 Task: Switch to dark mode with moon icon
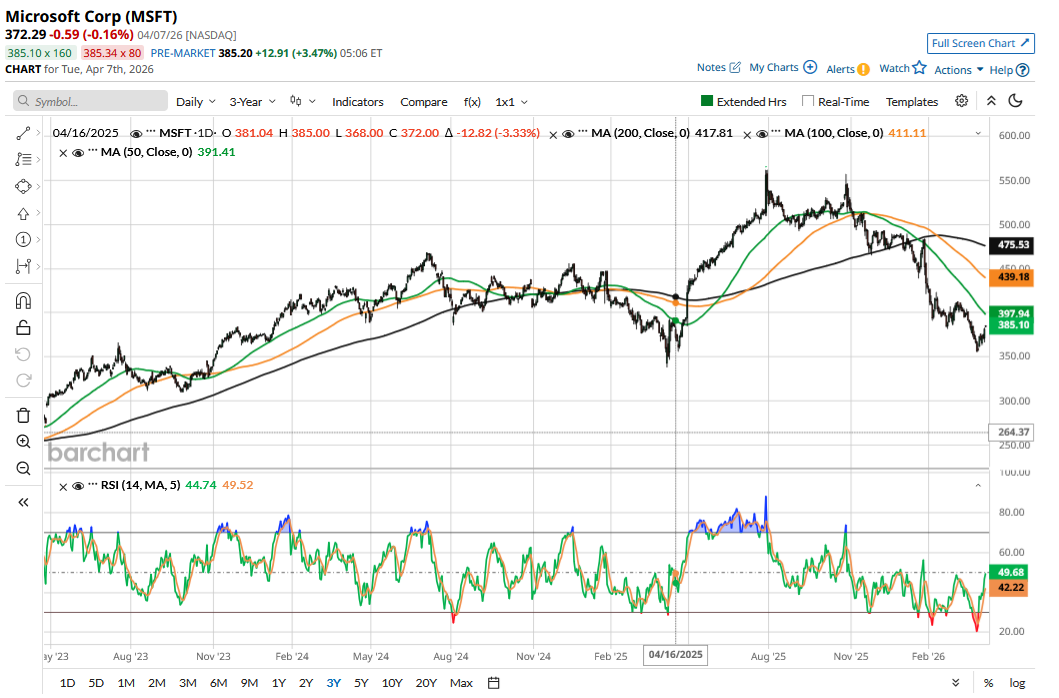(x=1016, y=101)
